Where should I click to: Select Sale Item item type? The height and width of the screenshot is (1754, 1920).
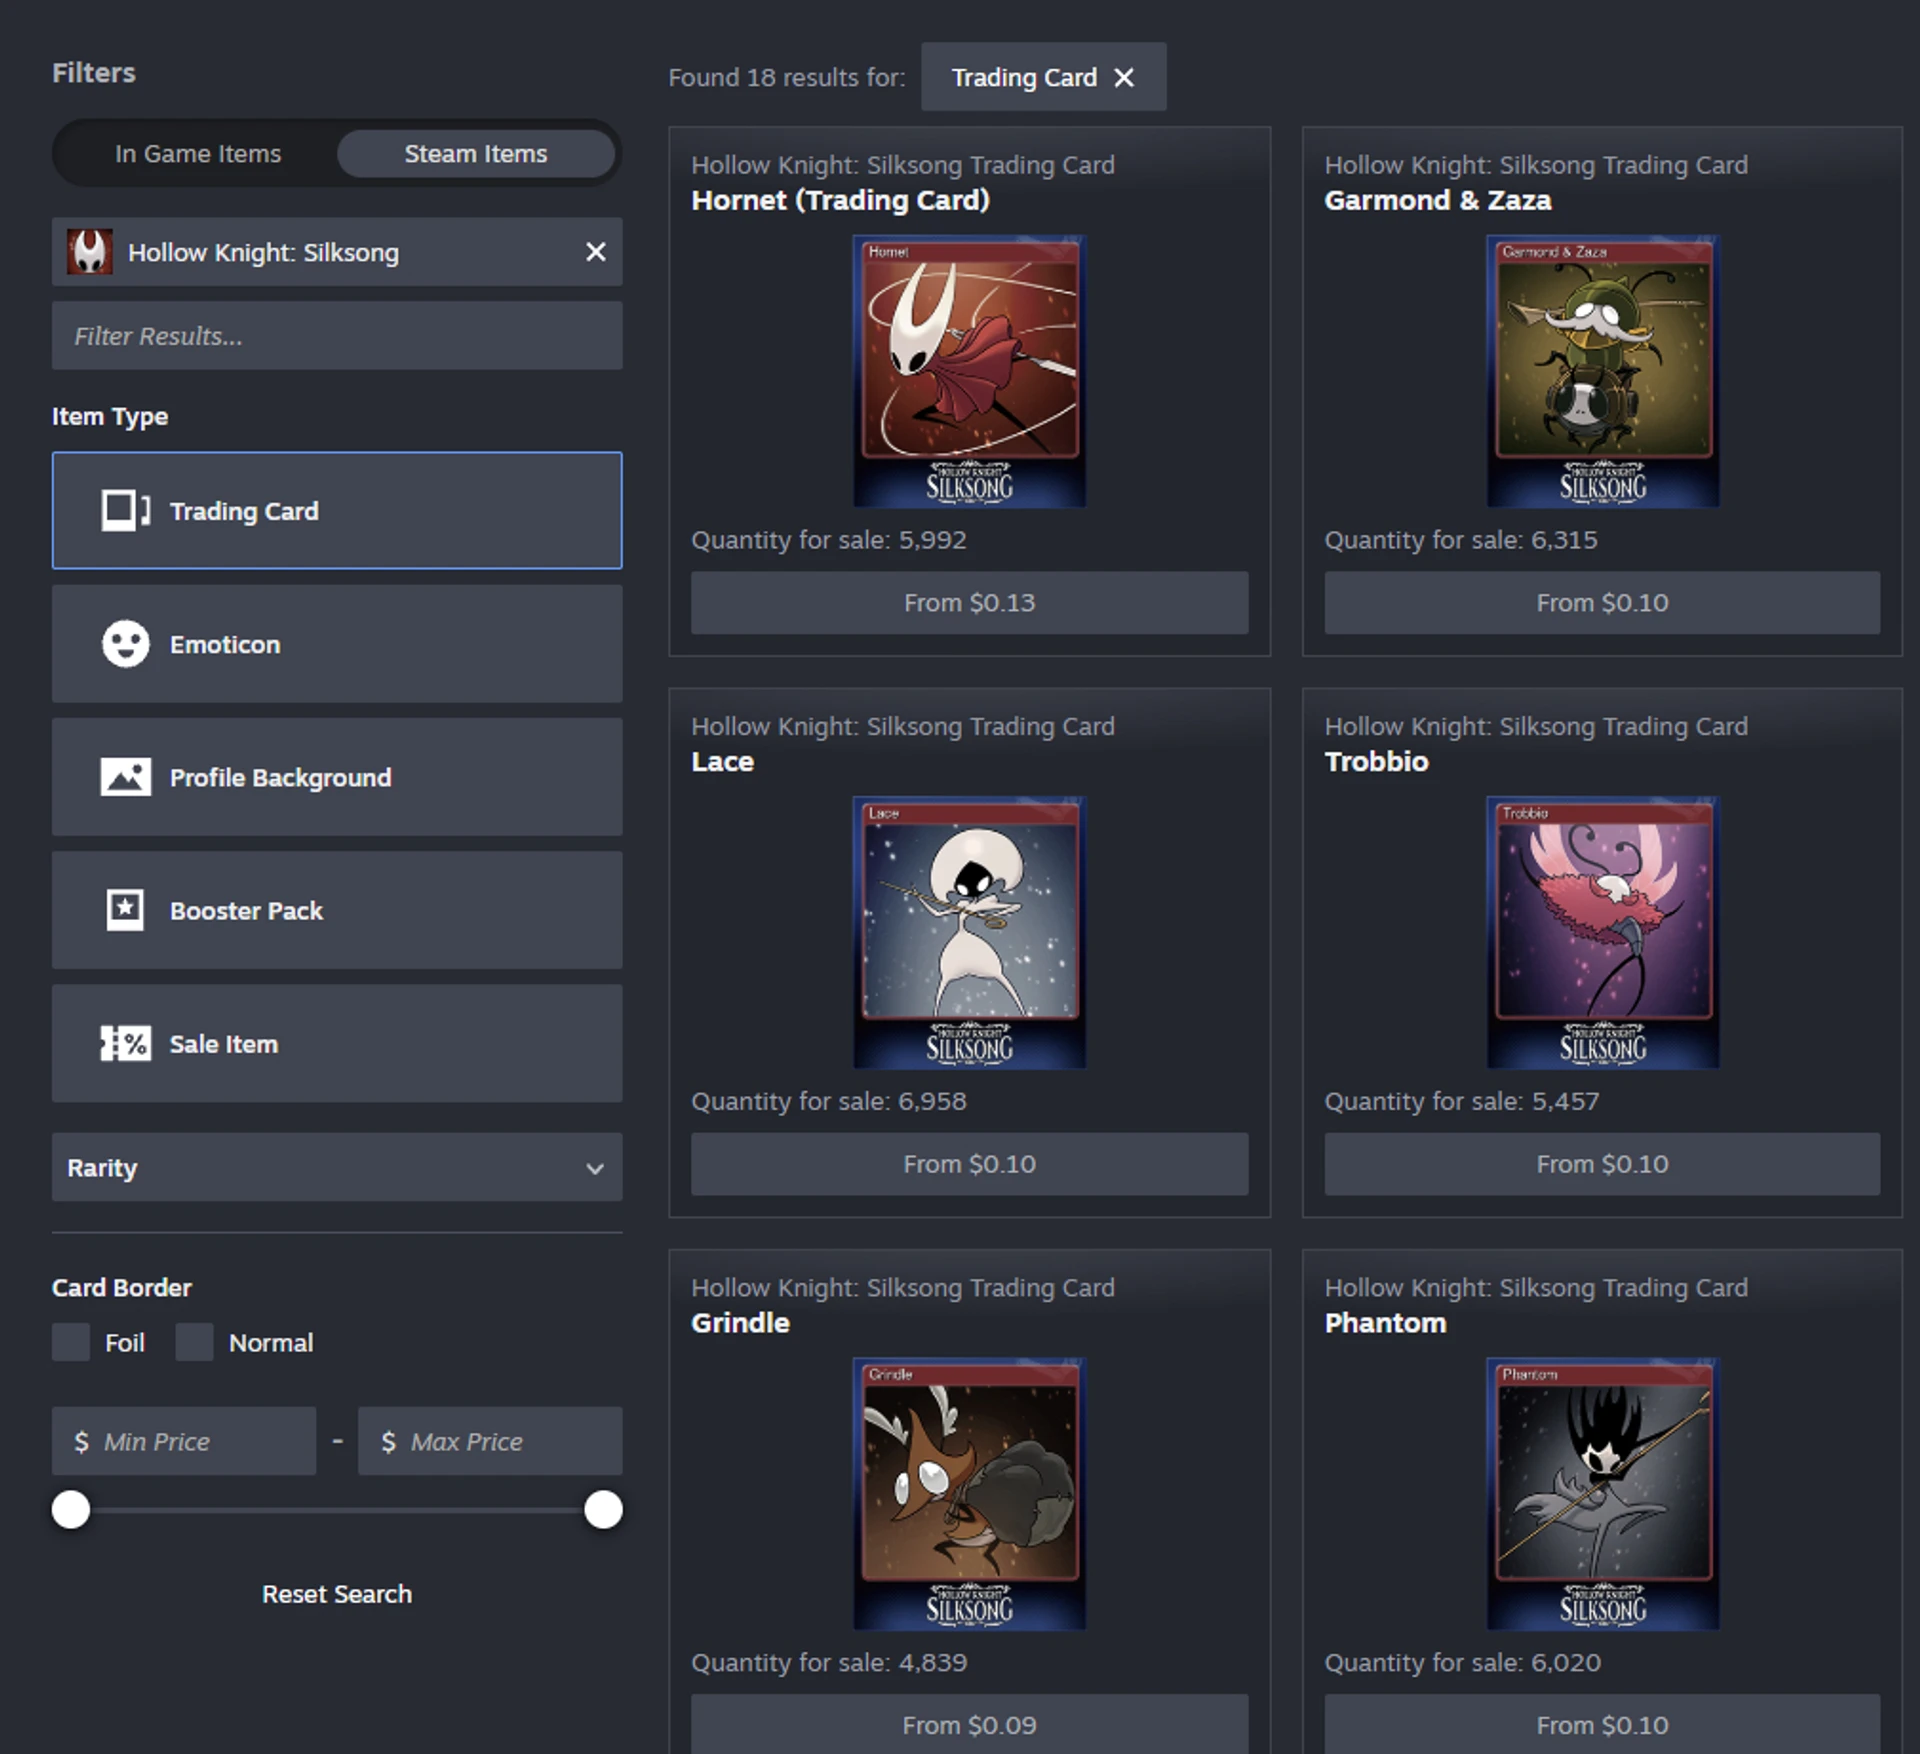coord(337,1043)
